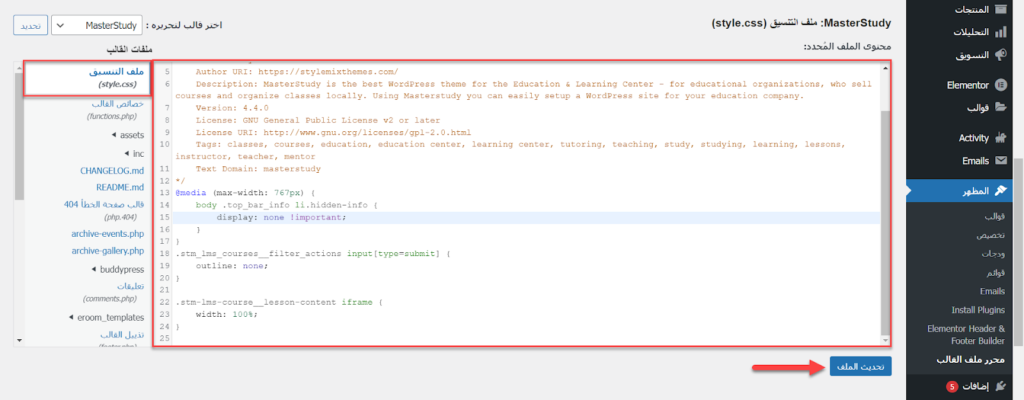Click the stm-lms-course__lesson-content iframe selector
The image size is (1024, 400).
[x=278, y=302]
